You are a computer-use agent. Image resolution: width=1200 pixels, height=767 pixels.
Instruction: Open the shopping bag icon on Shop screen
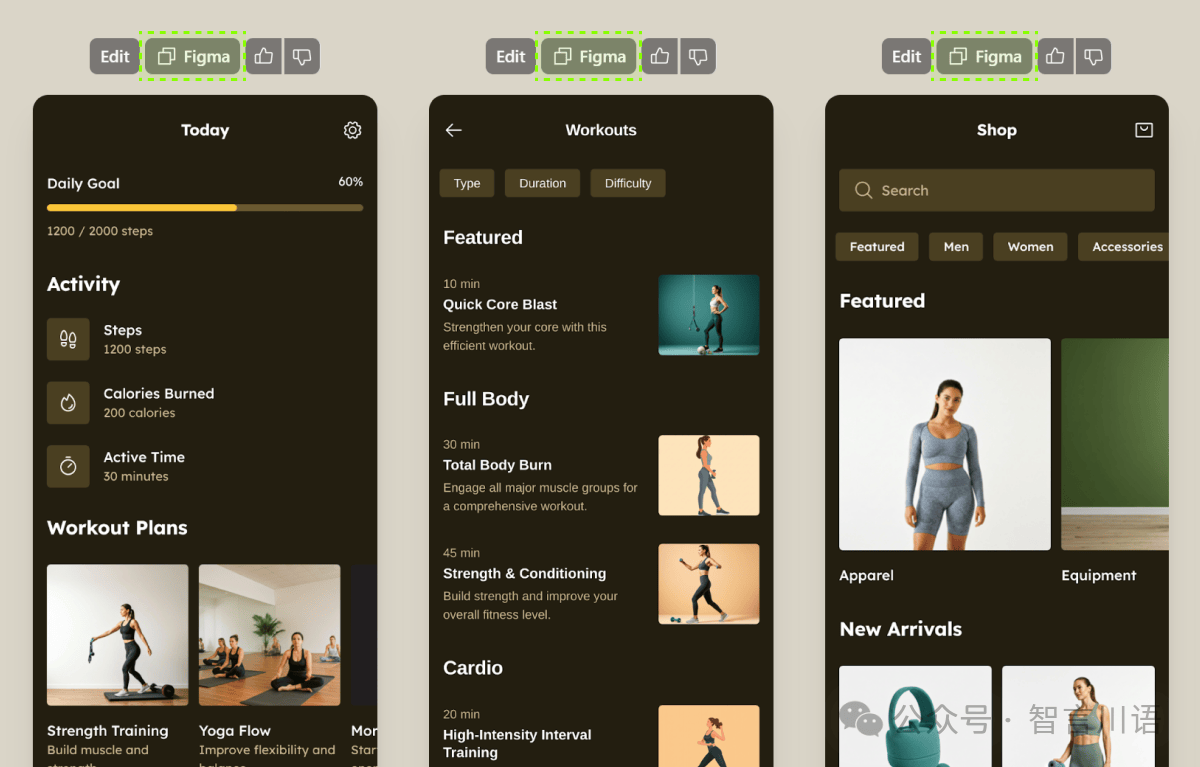(x=1144, y=130)
